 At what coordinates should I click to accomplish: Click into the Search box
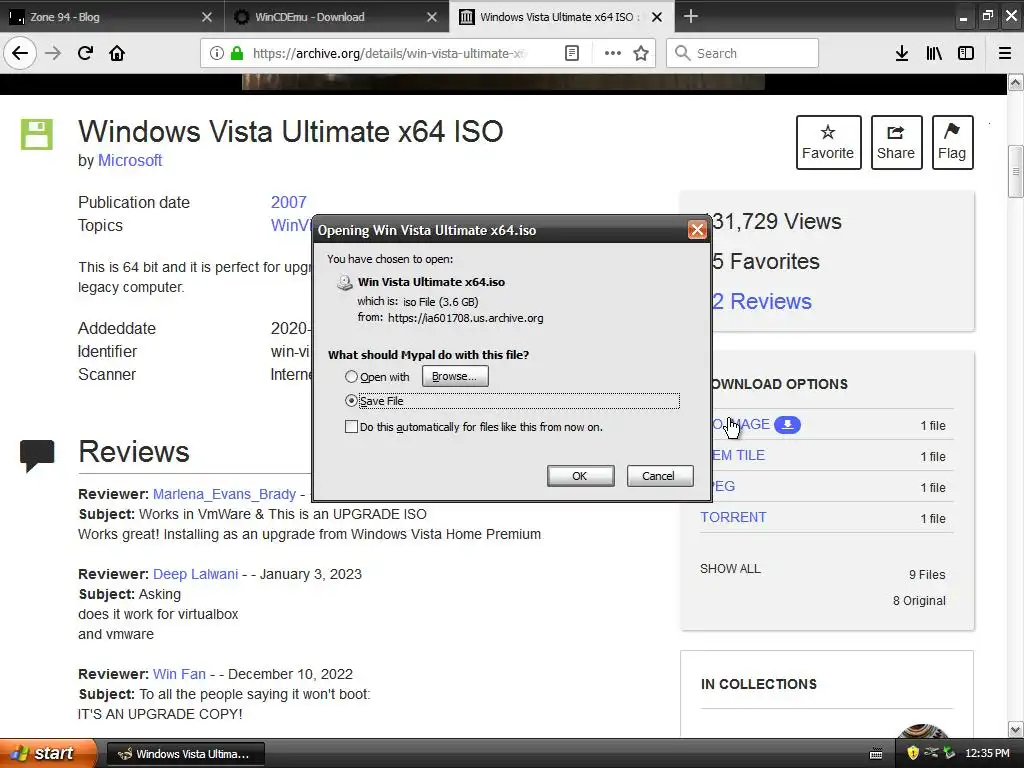742,53
